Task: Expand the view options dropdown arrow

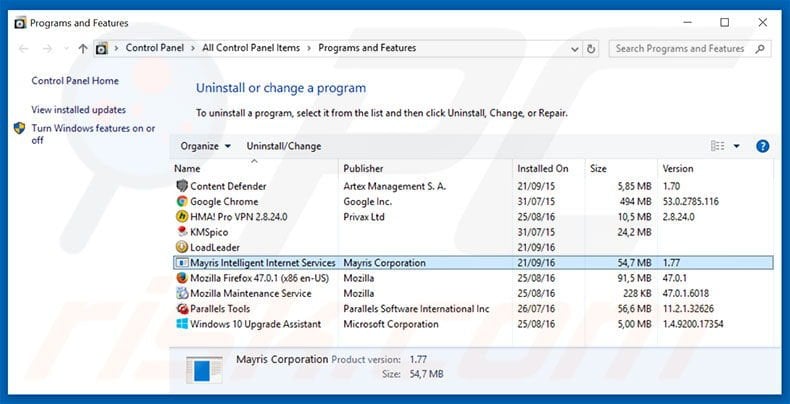Action: point(737,146)
